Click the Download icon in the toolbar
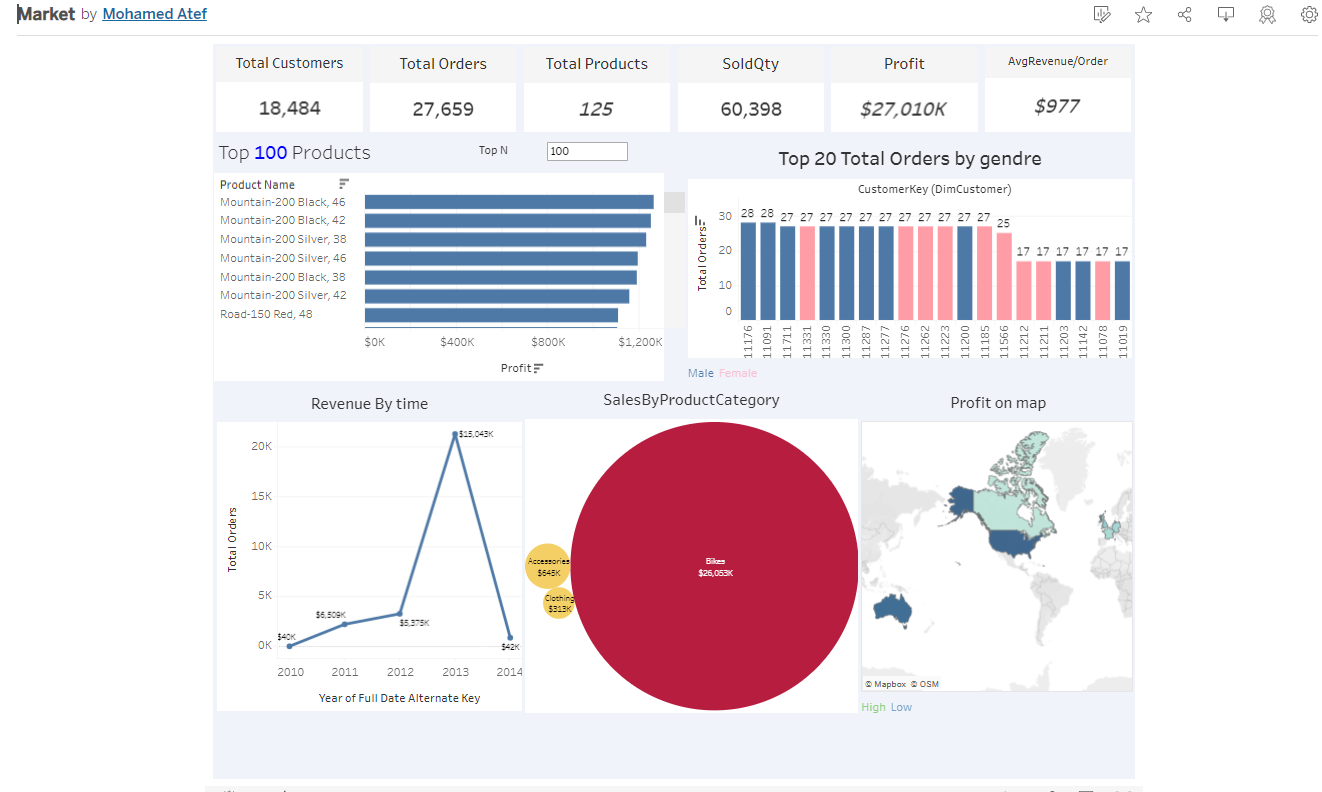Screen dimensions: 1322x792 pyautogui.click(x=1226, y=15)
